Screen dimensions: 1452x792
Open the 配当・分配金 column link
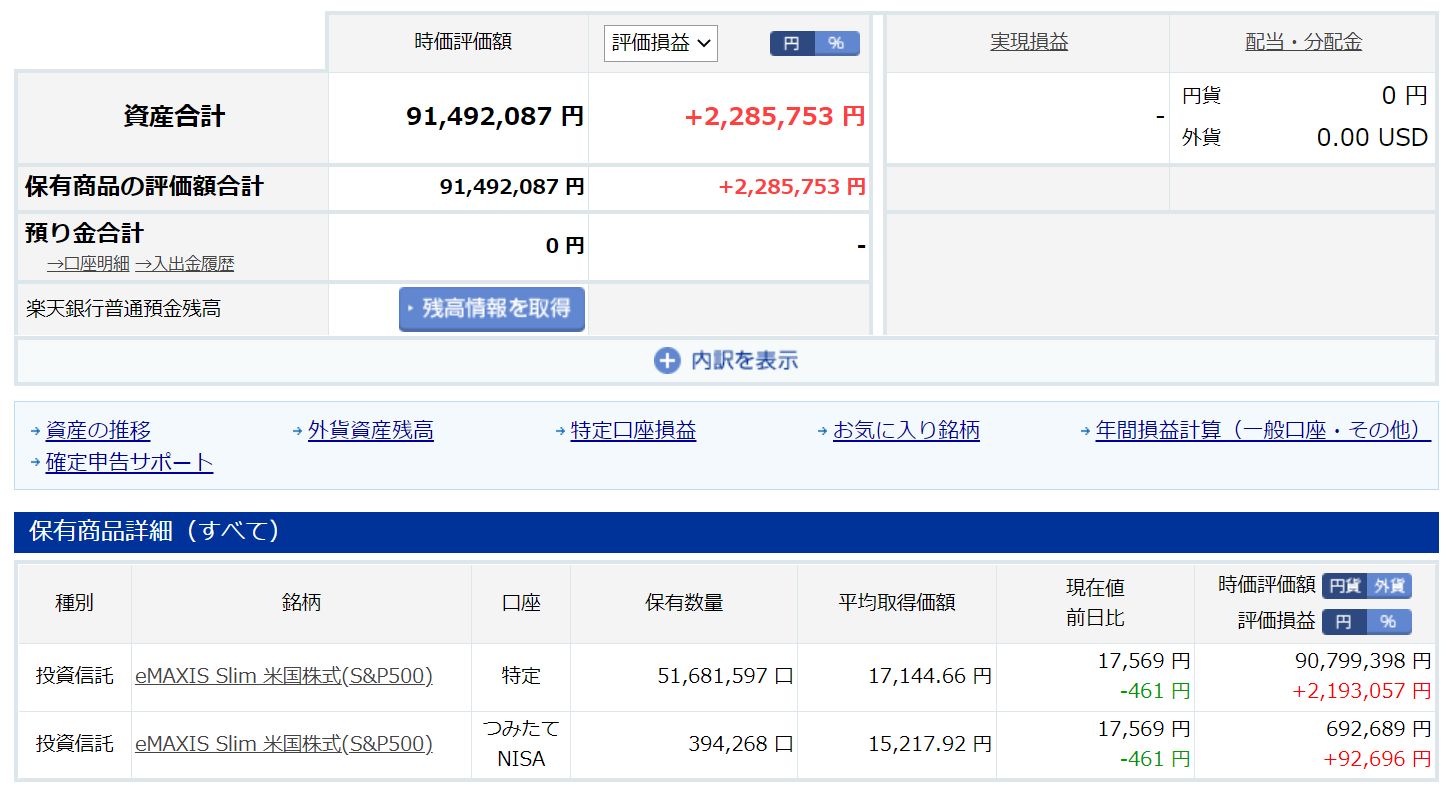tap(1303, 42)
